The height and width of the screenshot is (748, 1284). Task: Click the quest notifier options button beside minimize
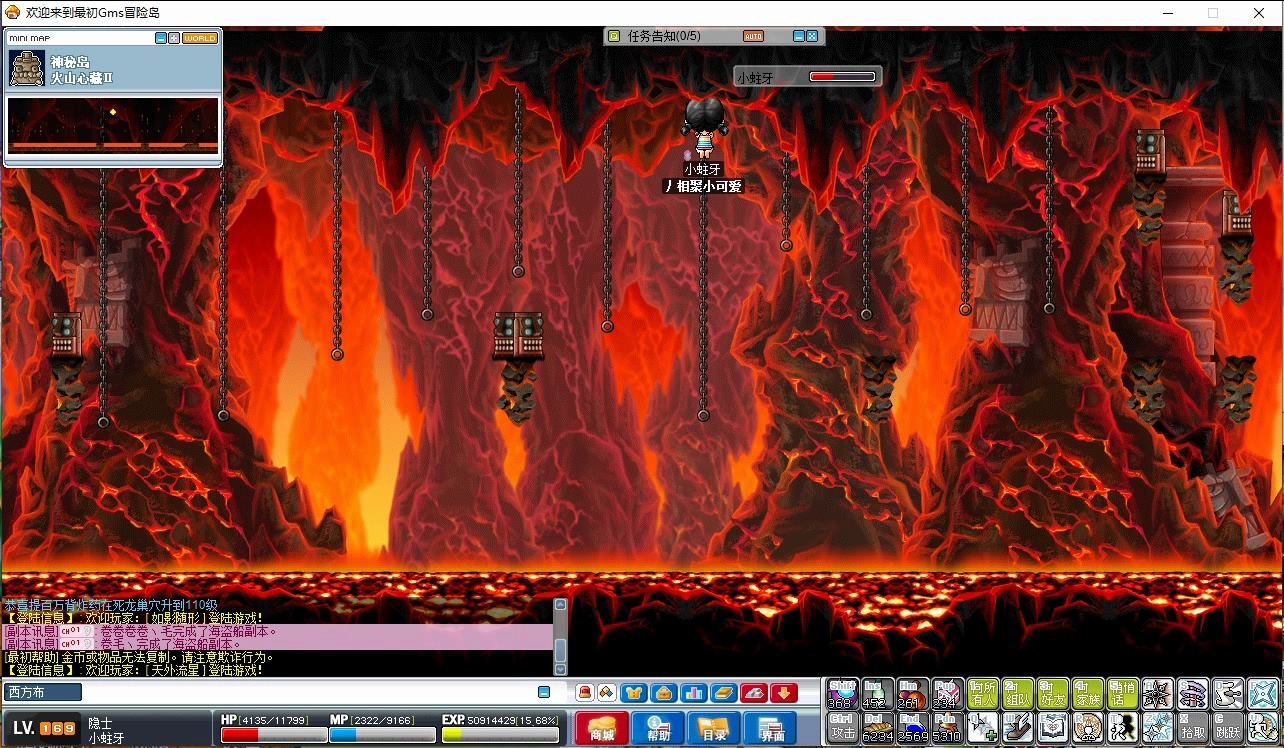(812, 36)
